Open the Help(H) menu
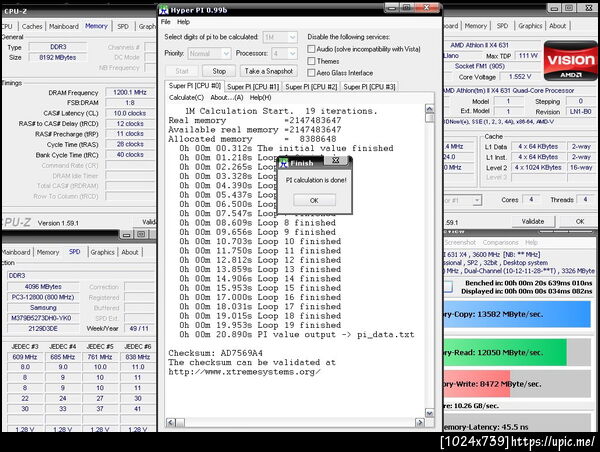This screenshot has height=452, width=600. tap(261, 98)
